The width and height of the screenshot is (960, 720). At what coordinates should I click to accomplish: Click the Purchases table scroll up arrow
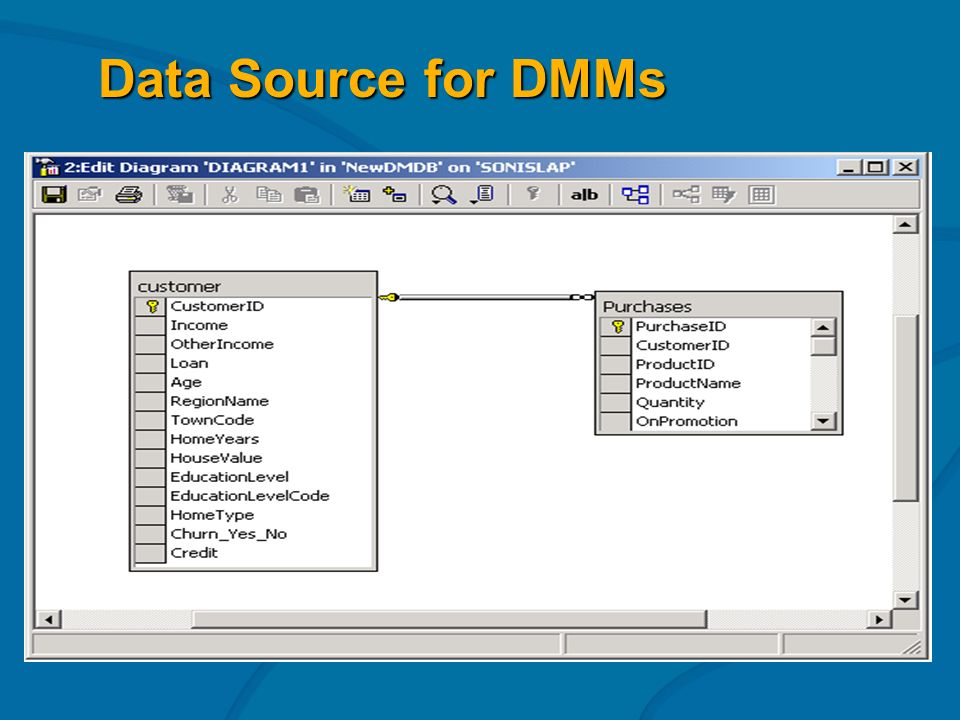point(823,328)
